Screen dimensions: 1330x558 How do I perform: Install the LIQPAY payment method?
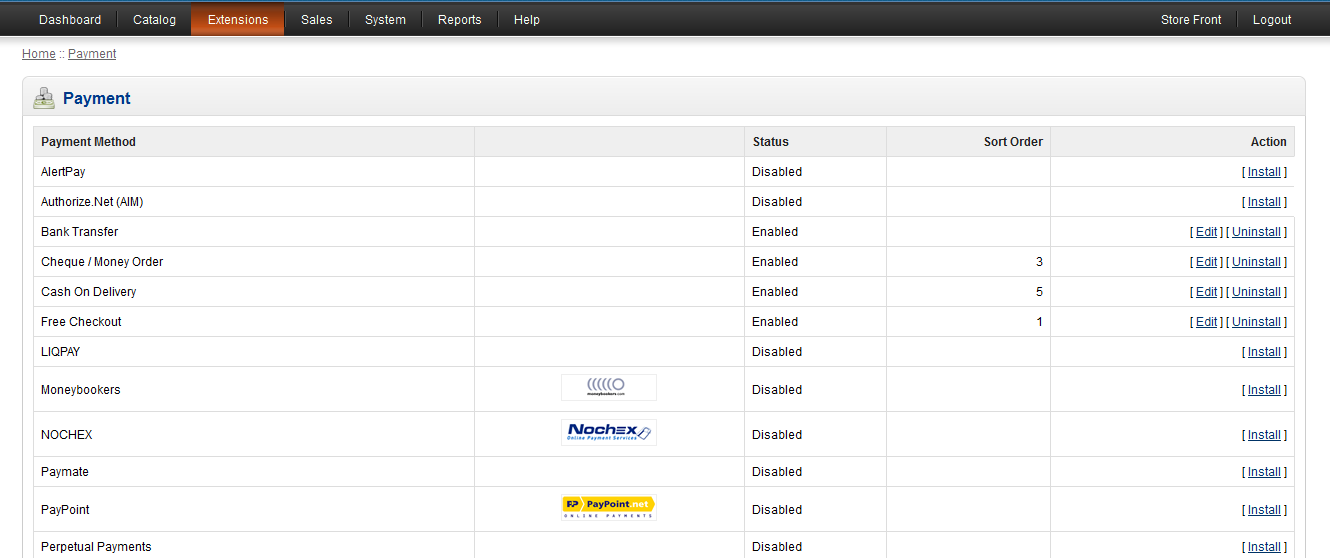point(1264,352)
